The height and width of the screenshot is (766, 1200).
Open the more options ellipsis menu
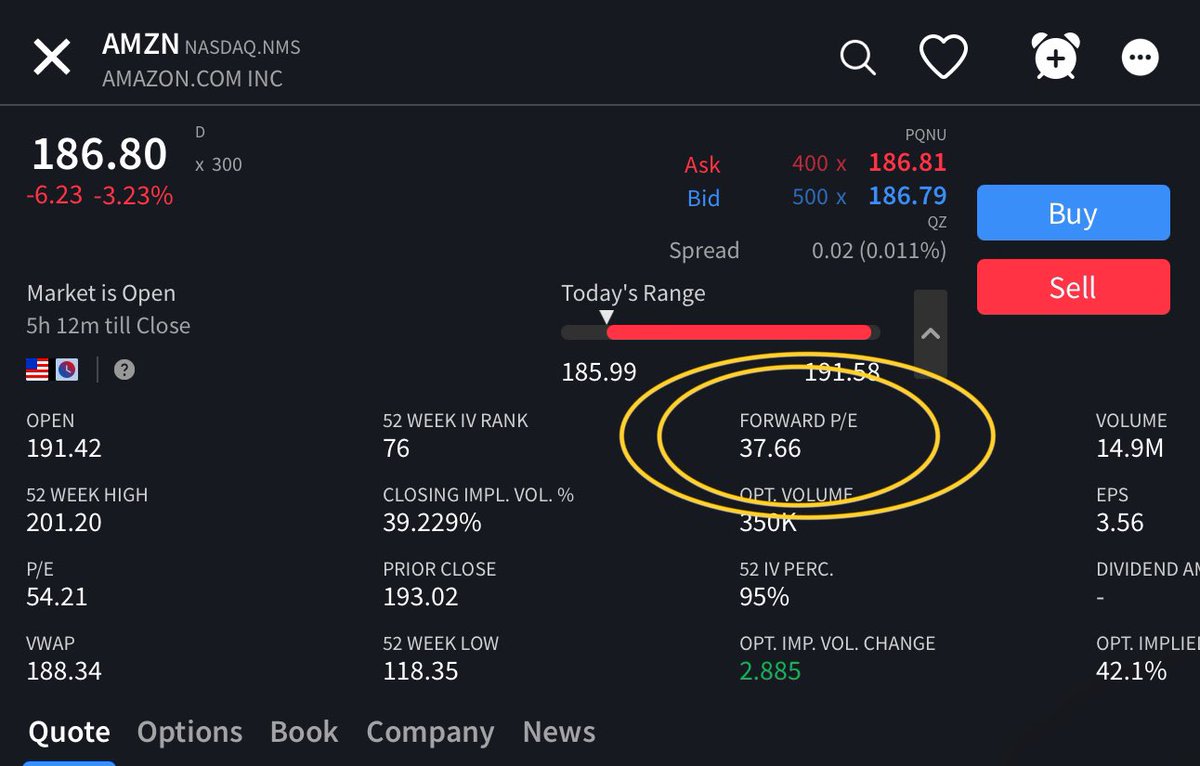[1140, 57]
